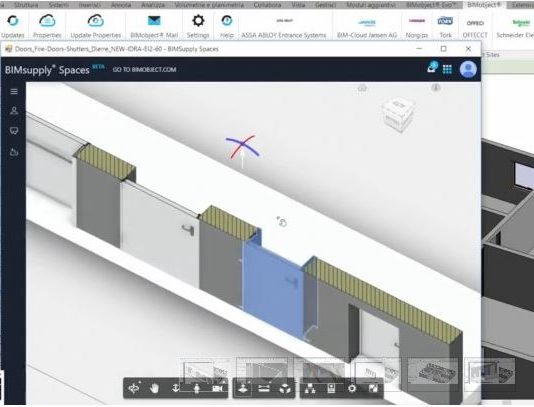
Task: Open the Help tool in ribbon
Action: pyautogui.click(x=227, y=26)
